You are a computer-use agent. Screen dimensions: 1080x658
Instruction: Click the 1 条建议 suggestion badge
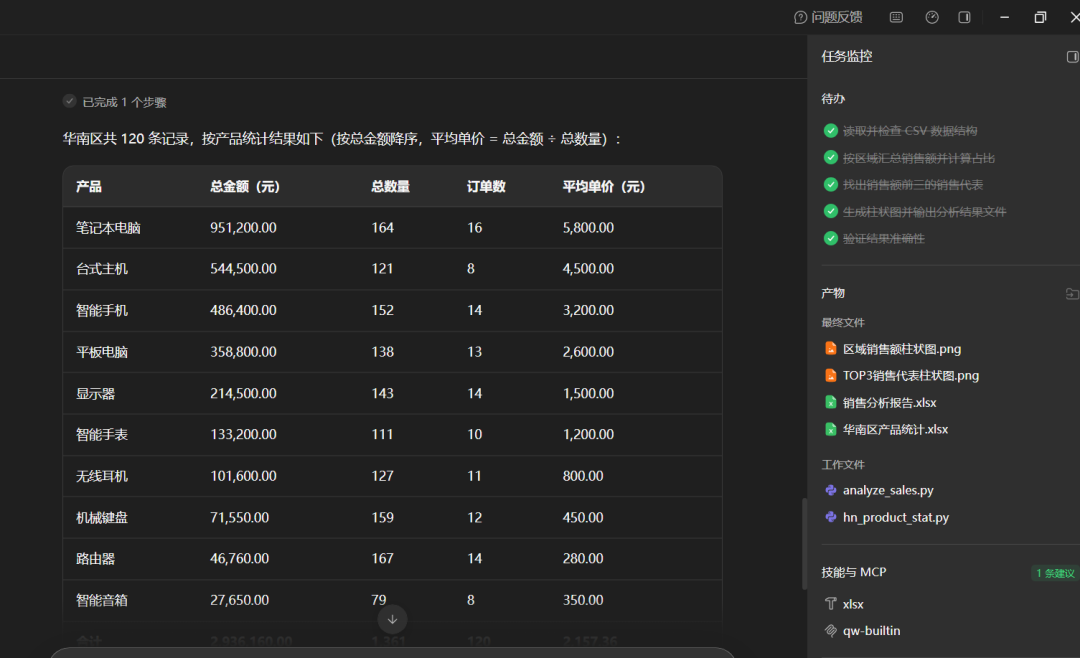(x=1055, y=573)
